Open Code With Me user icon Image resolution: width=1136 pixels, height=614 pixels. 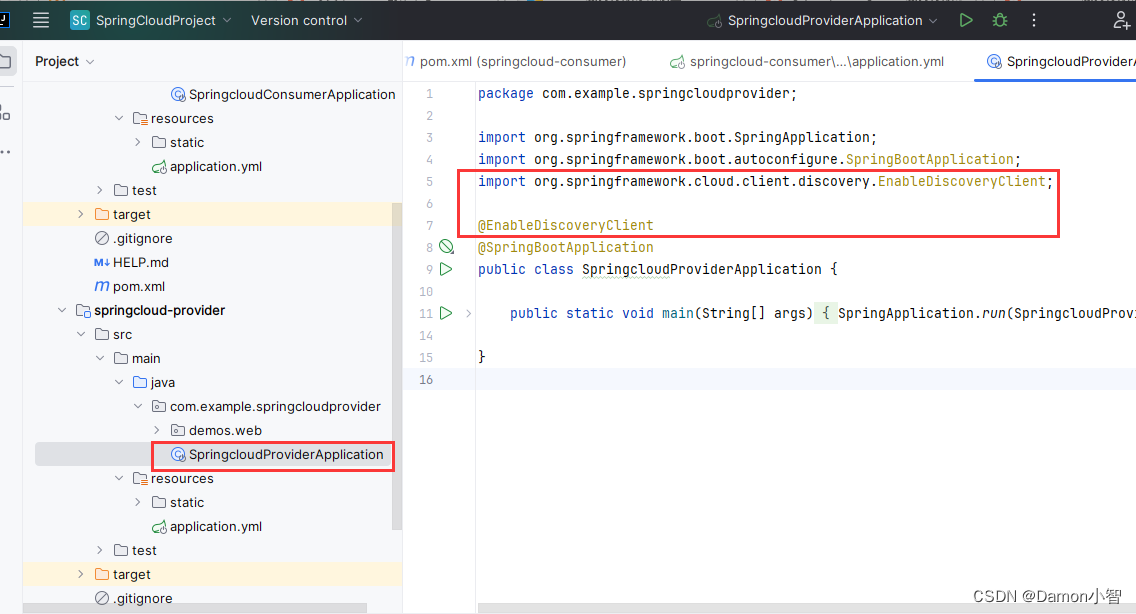tap(1122, 19)
